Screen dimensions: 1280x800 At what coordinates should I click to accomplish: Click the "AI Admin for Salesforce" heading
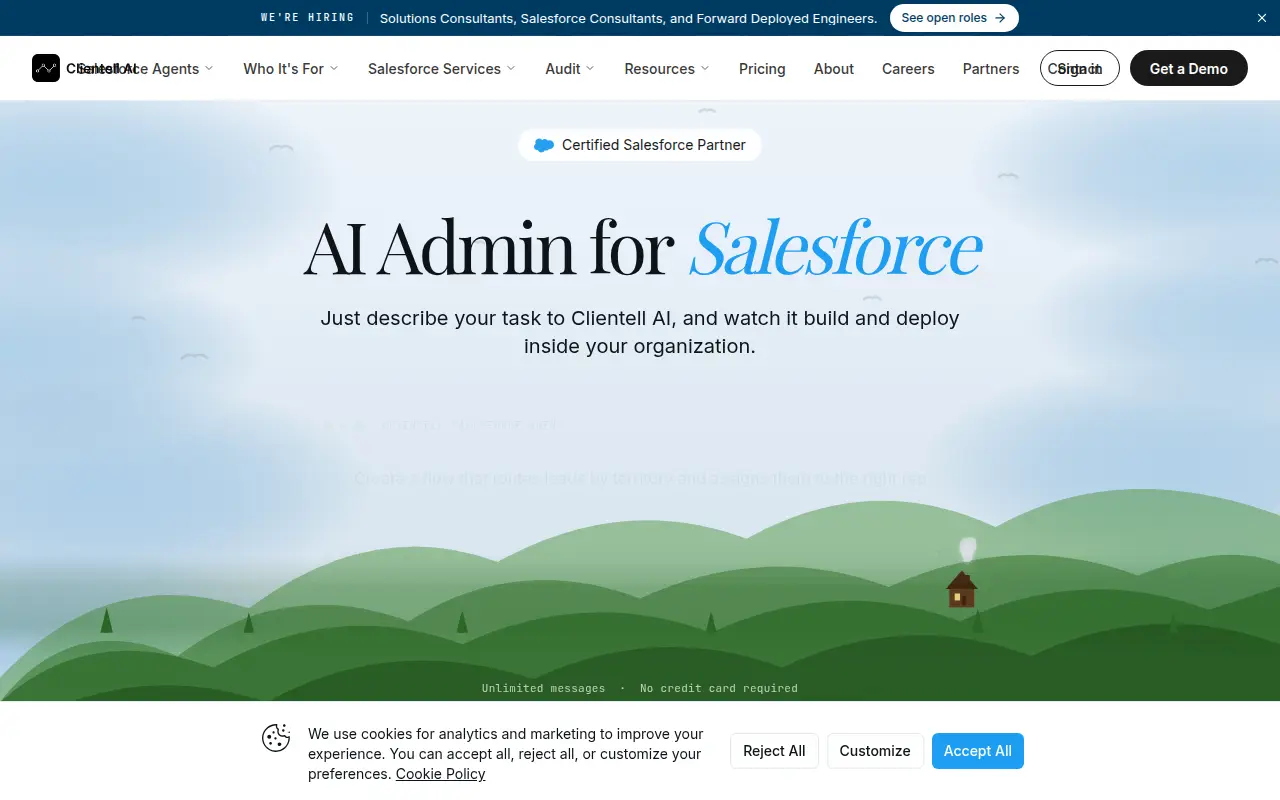coord(642,247)
